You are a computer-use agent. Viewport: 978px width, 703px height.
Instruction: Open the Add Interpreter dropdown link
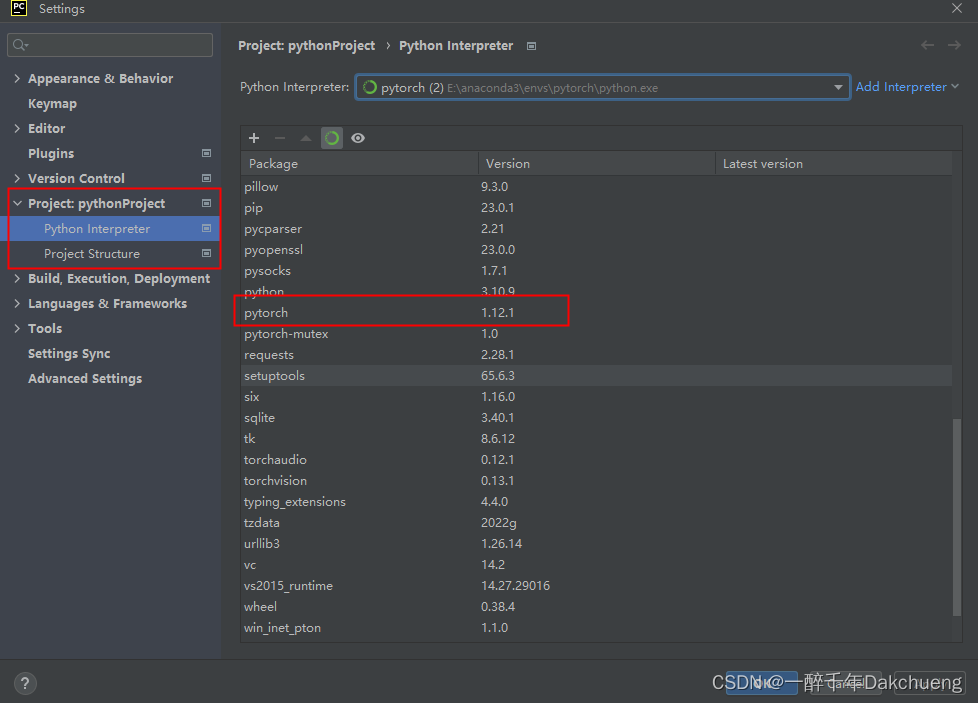pos(907,87)
